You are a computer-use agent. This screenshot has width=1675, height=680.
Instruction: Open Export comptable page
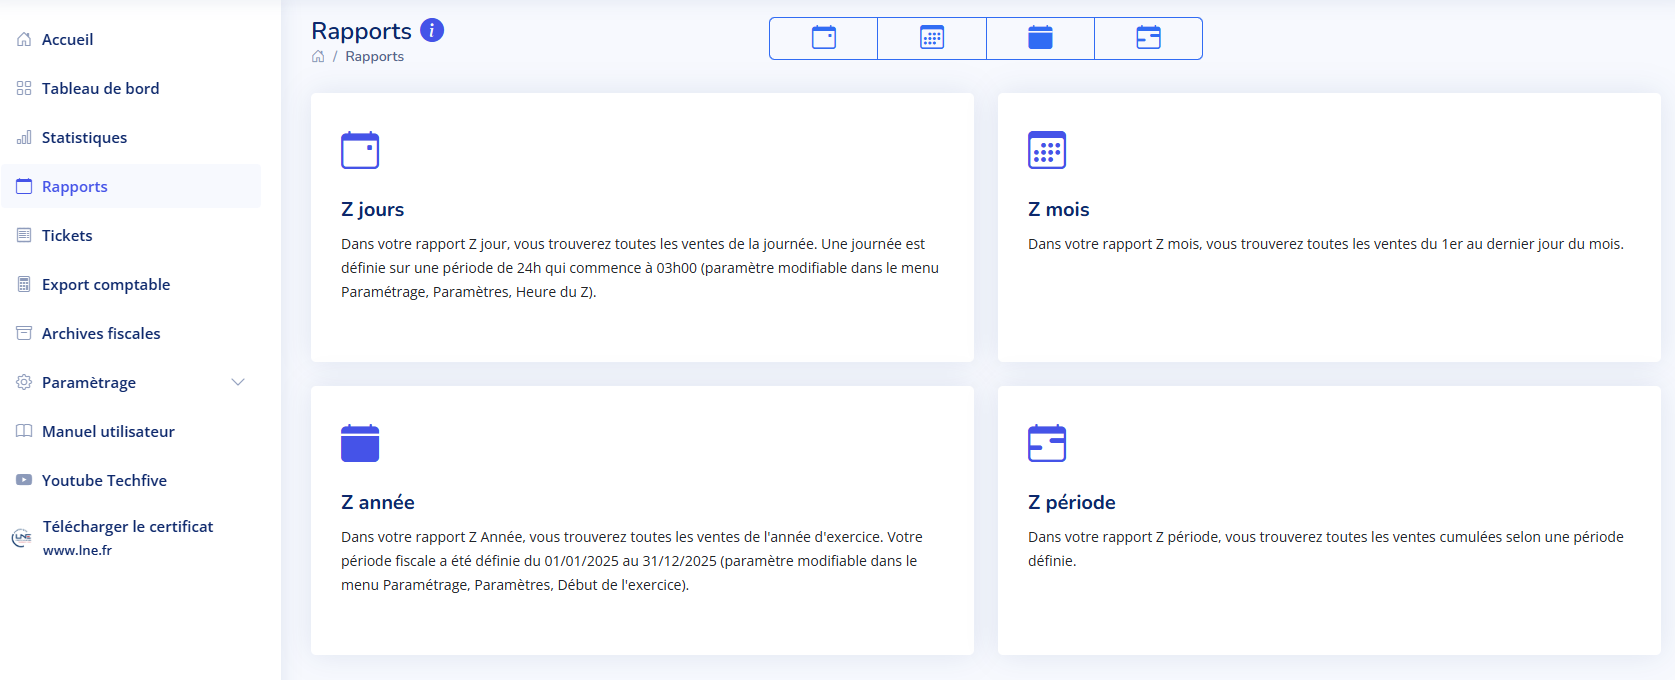106,285
